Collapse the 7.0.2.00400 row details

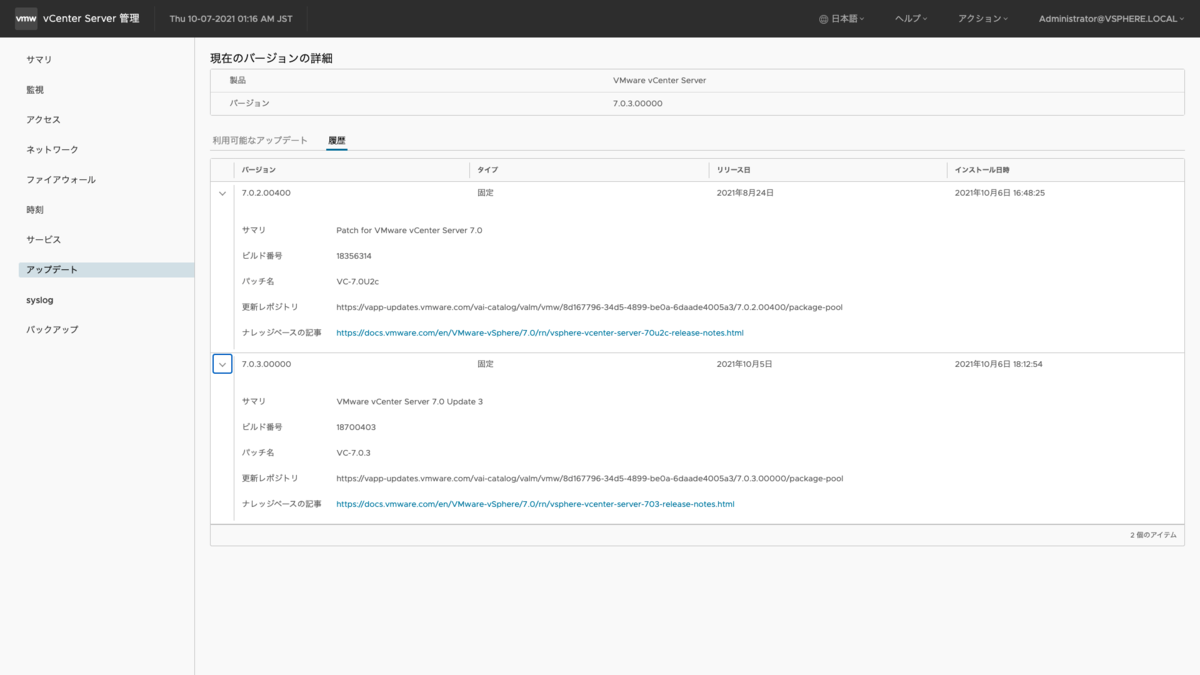click(222, 193)
